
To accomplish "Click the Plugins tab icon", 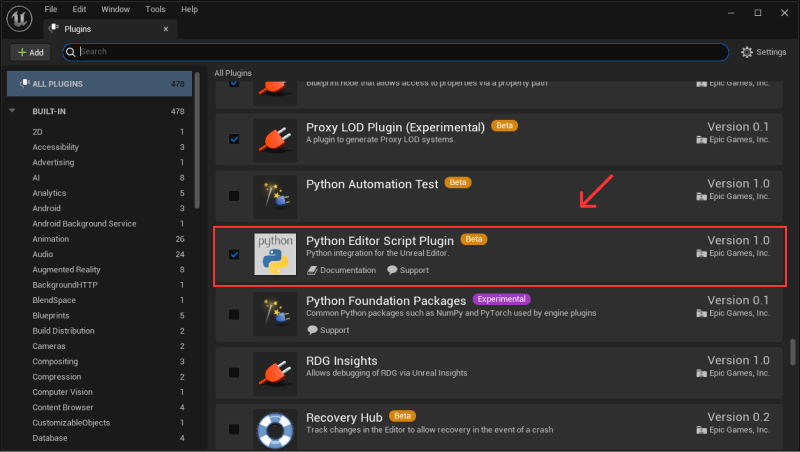I will pos(54,29).
